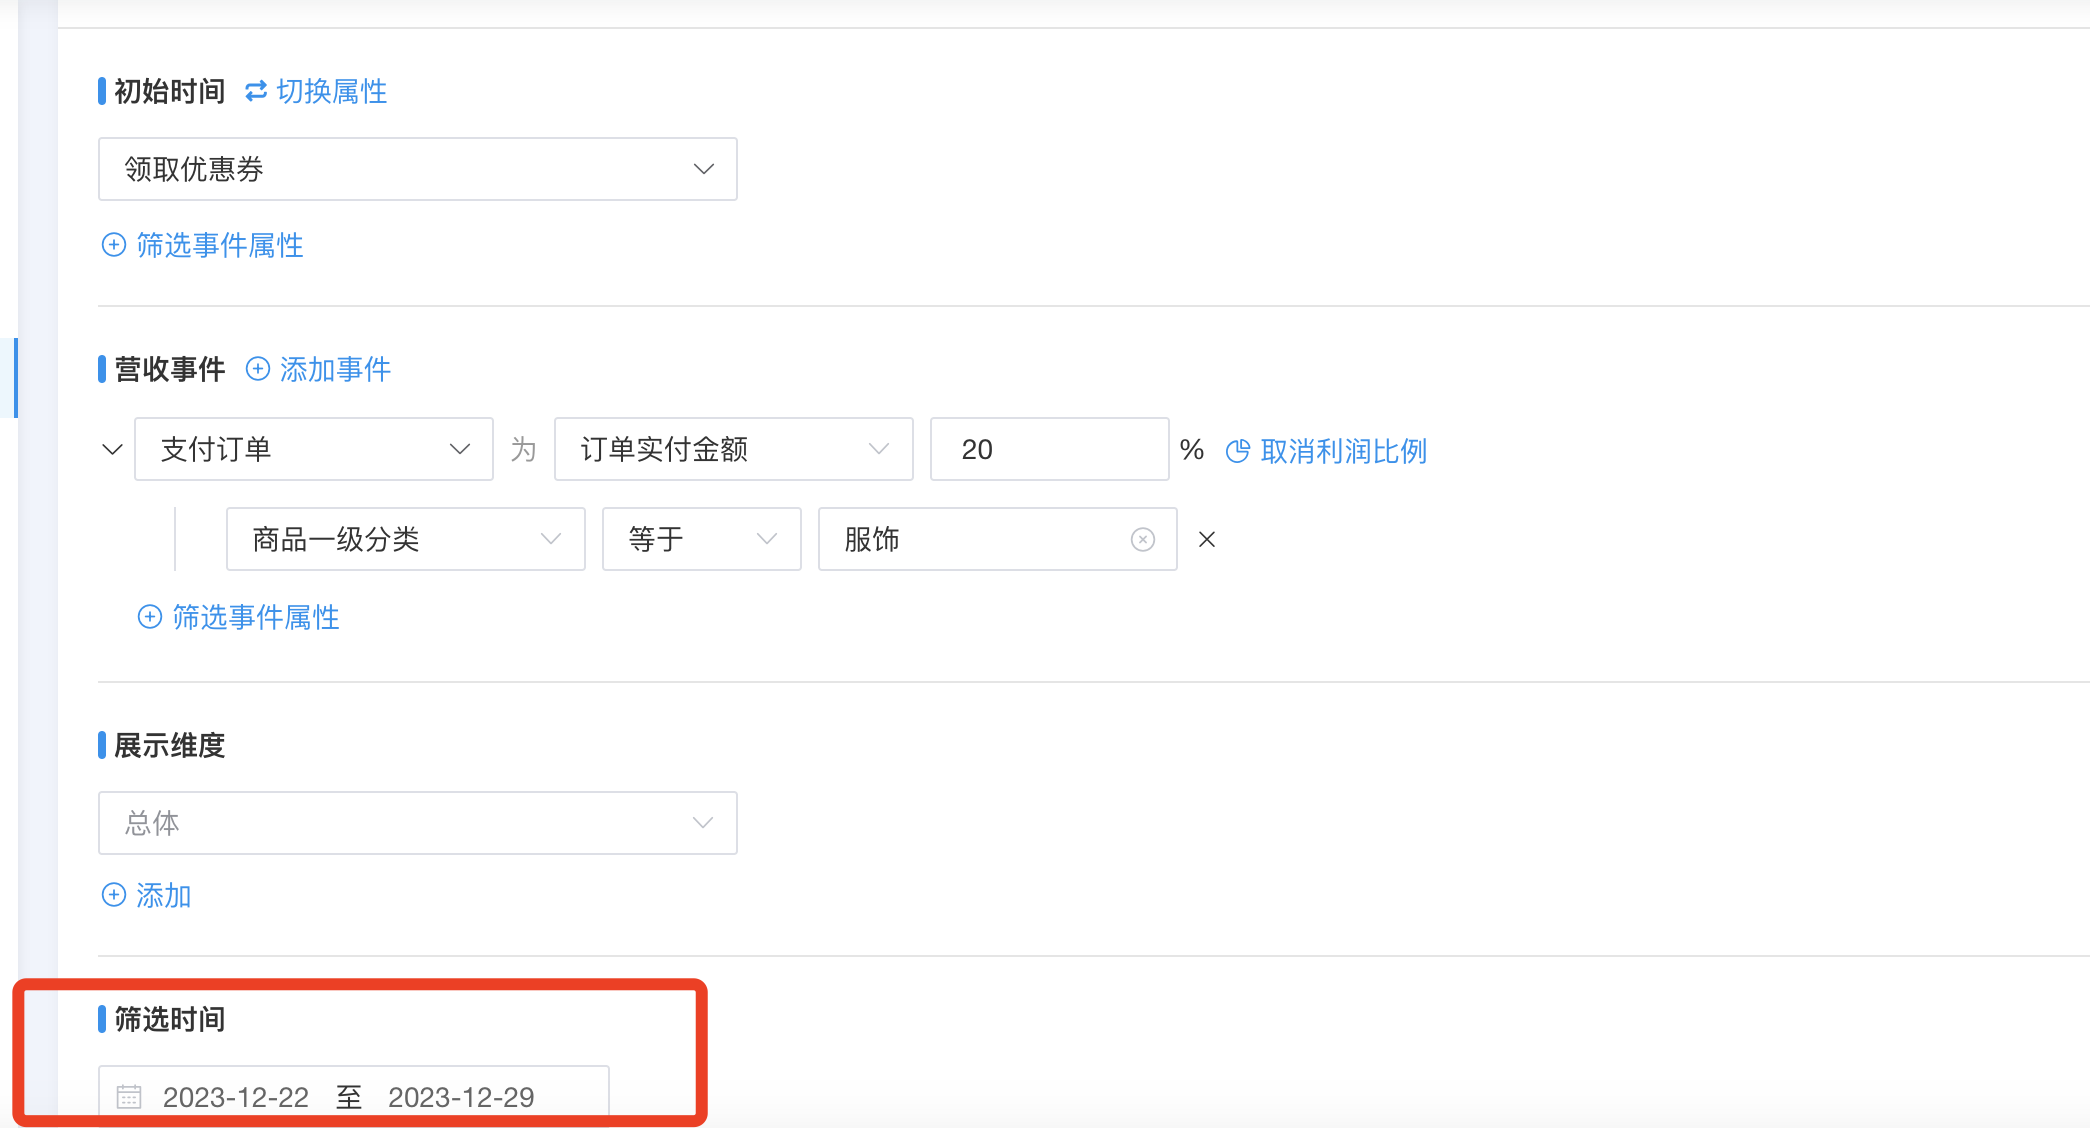Click 筛选事件属性 link under 初始时间
The height and width of the screenshot is (1128, 2090).
point(220,245)
